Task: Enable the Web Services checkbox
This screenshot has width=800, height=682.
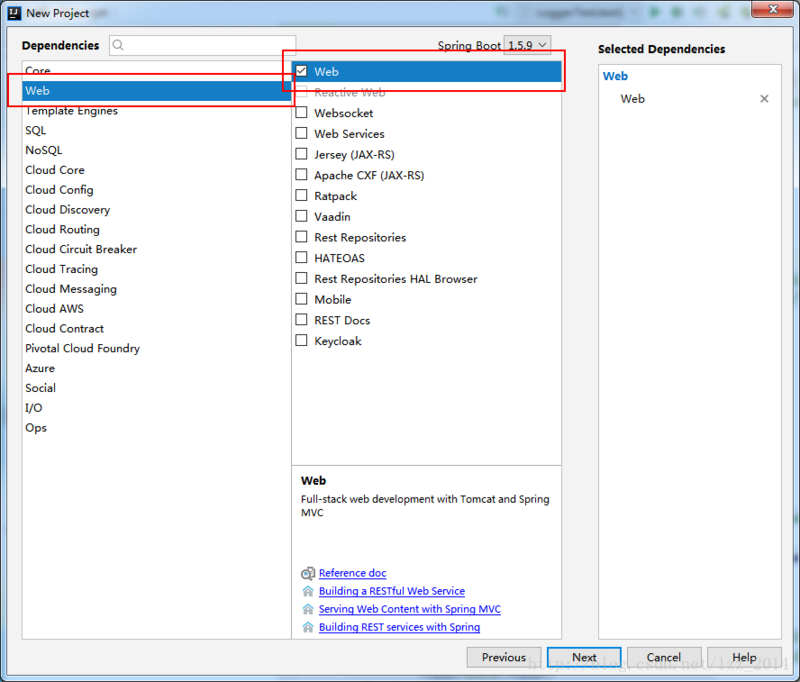Action: 302,134
